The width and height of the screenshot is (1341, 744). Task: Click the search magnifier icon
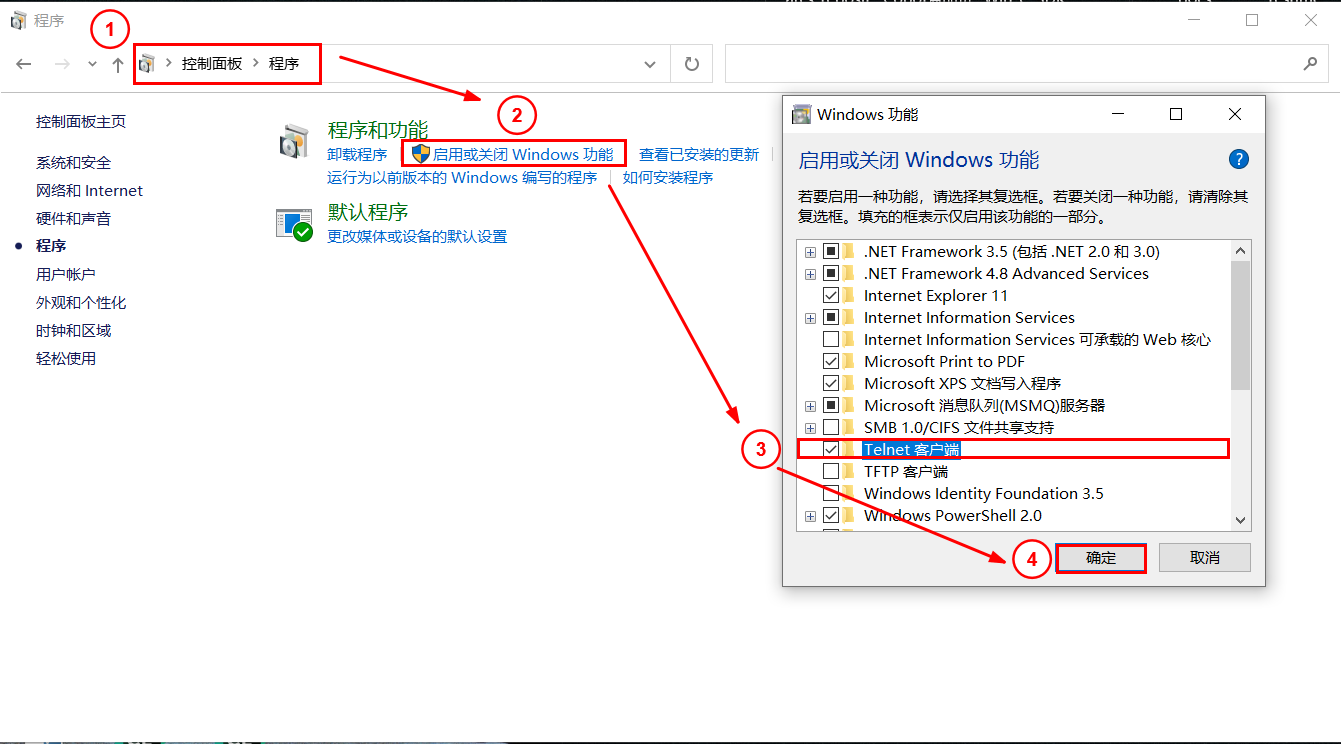1310,64
